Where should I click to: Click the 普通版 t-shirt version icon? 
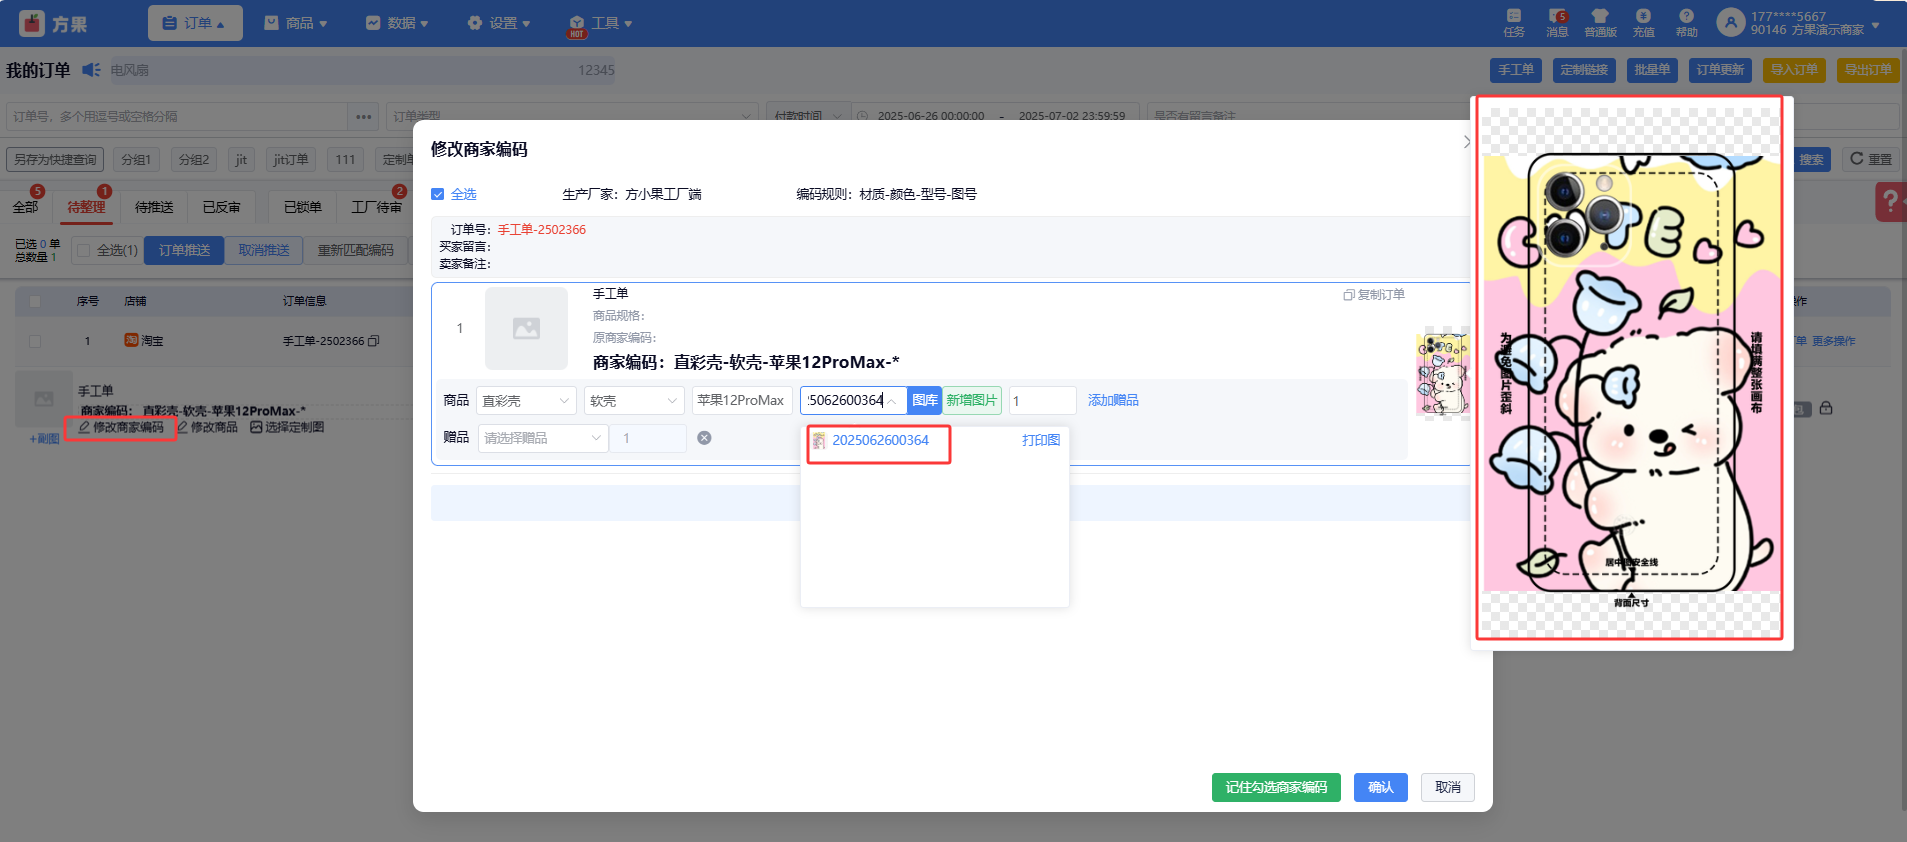(x=1600, y=22)
